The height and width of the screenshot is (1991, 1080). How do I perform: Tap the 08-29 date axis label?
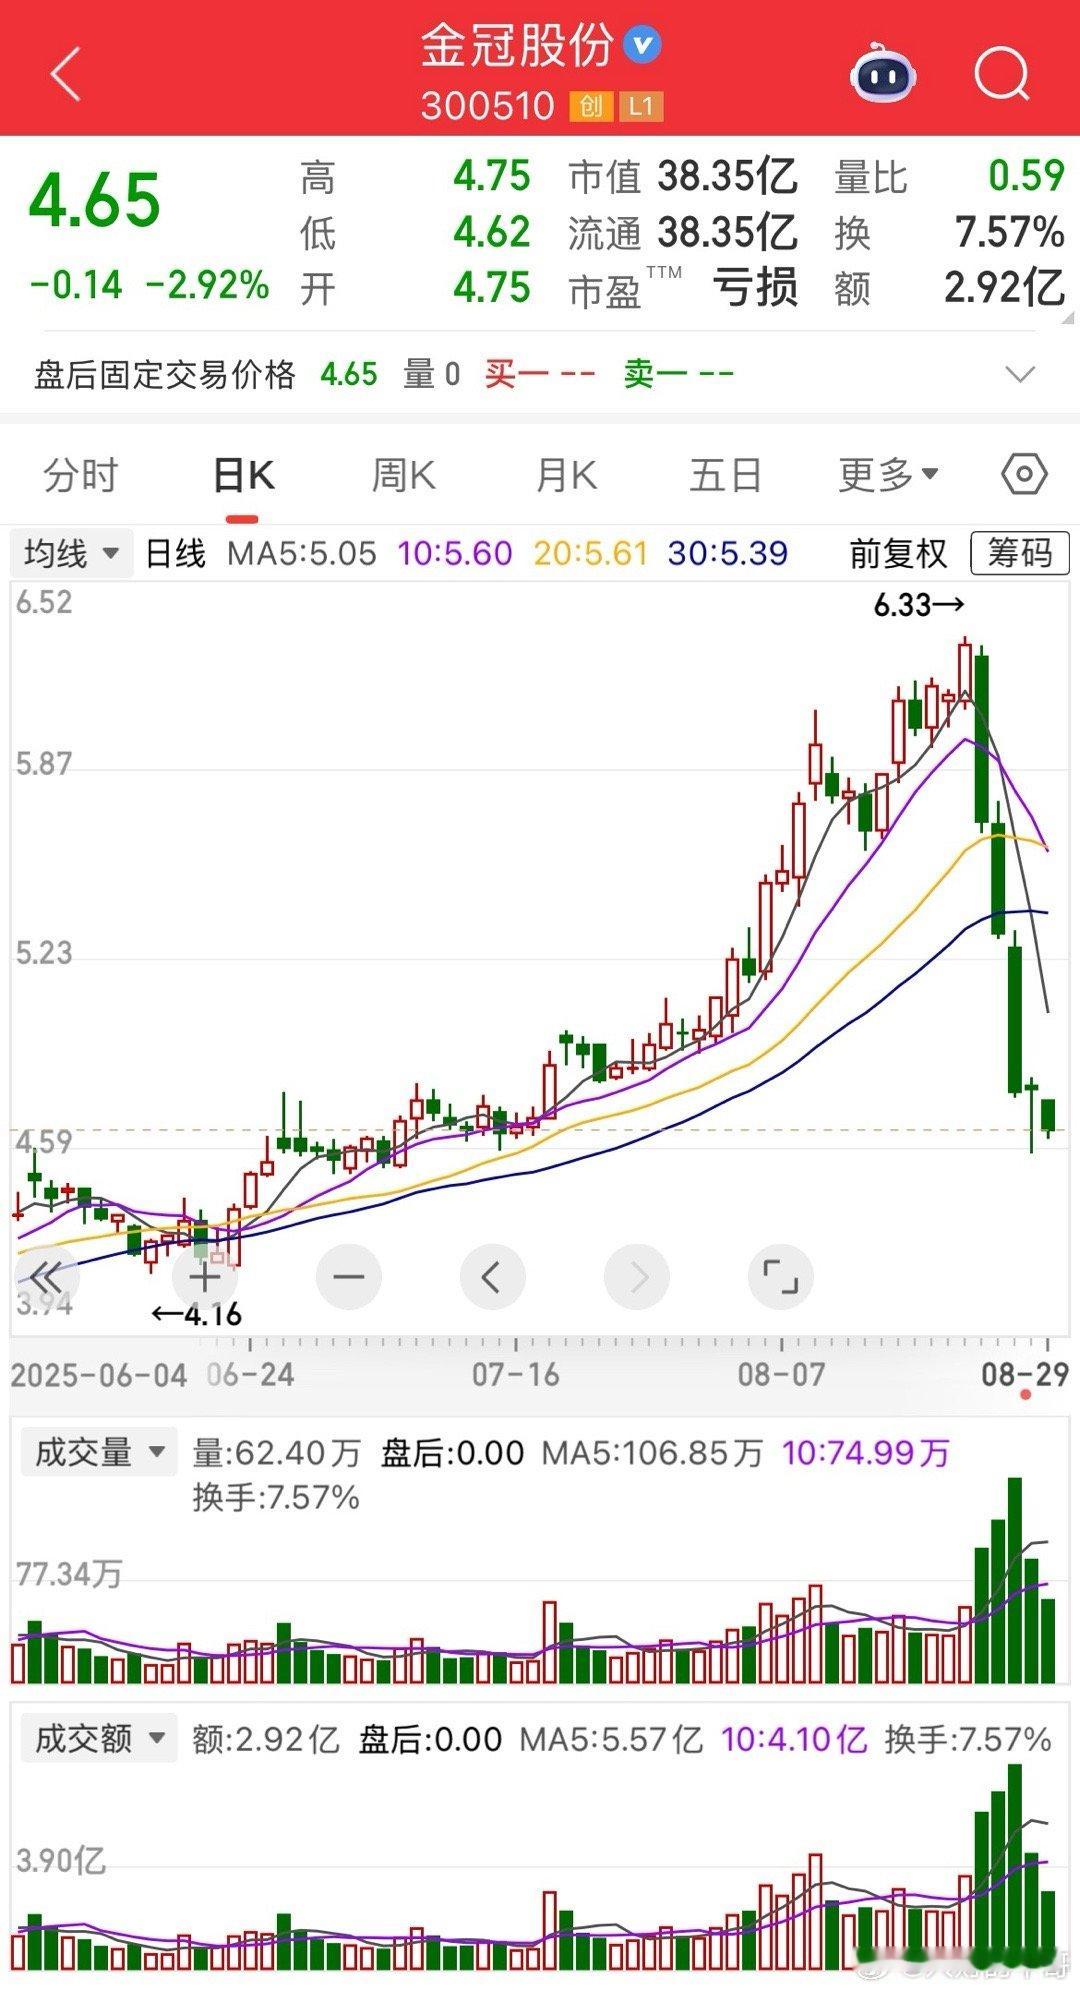pyautogui.click(x=1024, y=1374)
